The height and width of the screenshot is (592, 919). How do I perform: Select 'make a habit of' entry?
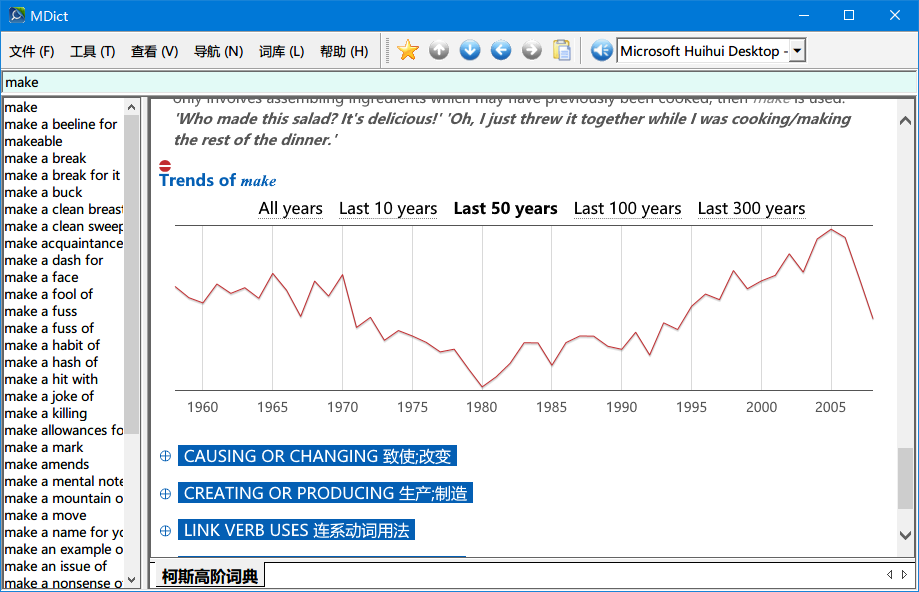coord(52,345)
